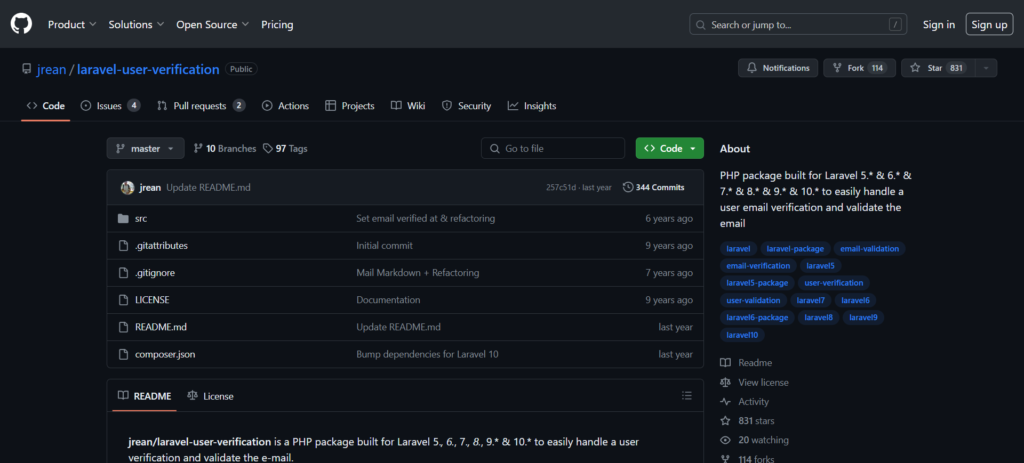Click the laravel-package topic tag
Image resolution: width=1024 pixels, height=463 pixels.
point(794,248)
